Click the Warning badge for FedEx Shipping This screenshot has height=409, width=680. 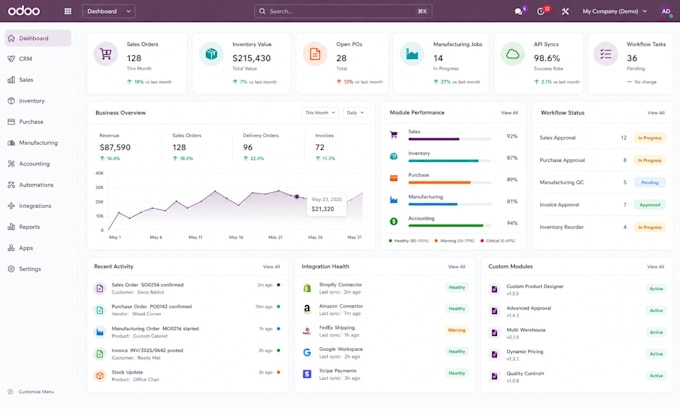pos(456,330)
